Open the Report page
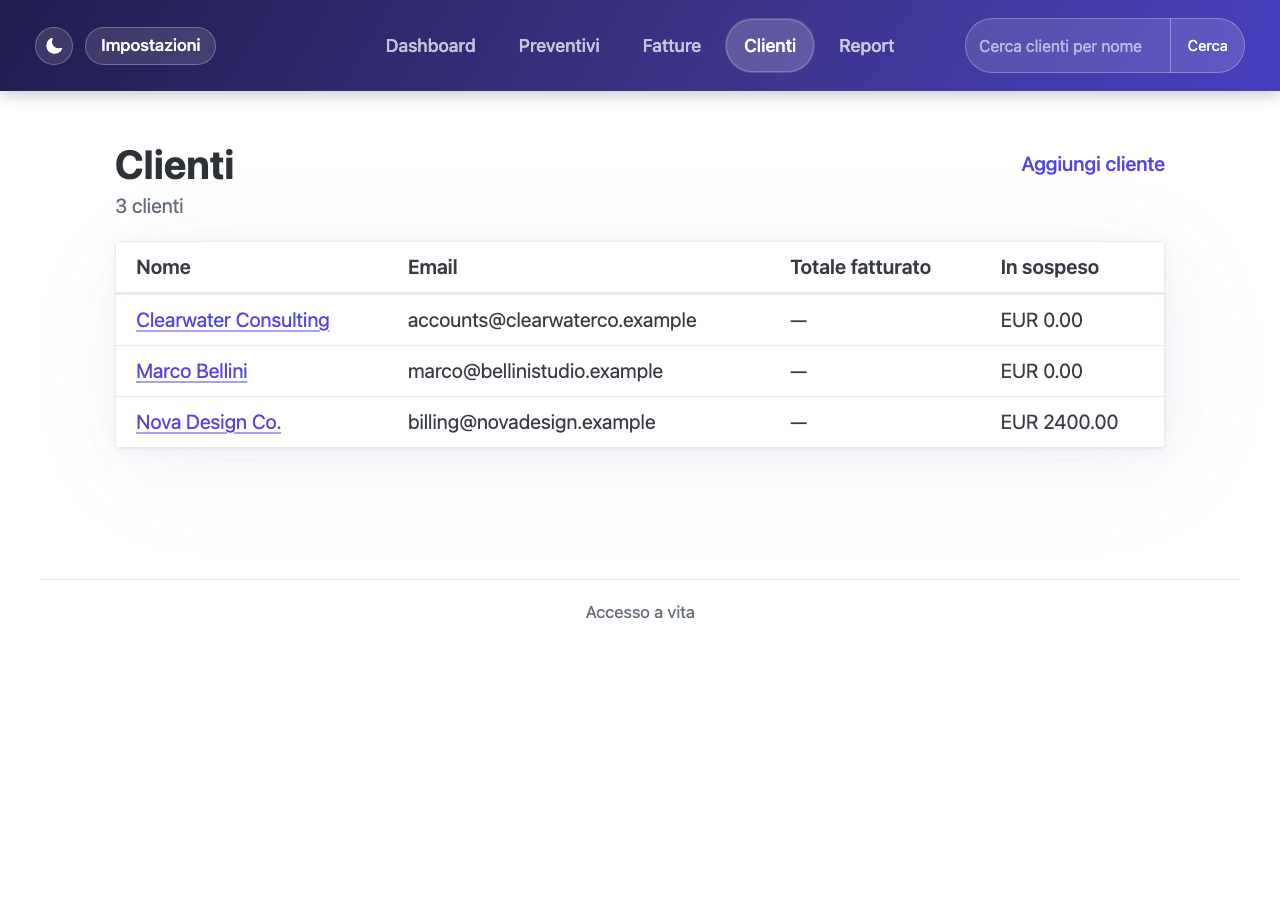 [x=866, y=46]
